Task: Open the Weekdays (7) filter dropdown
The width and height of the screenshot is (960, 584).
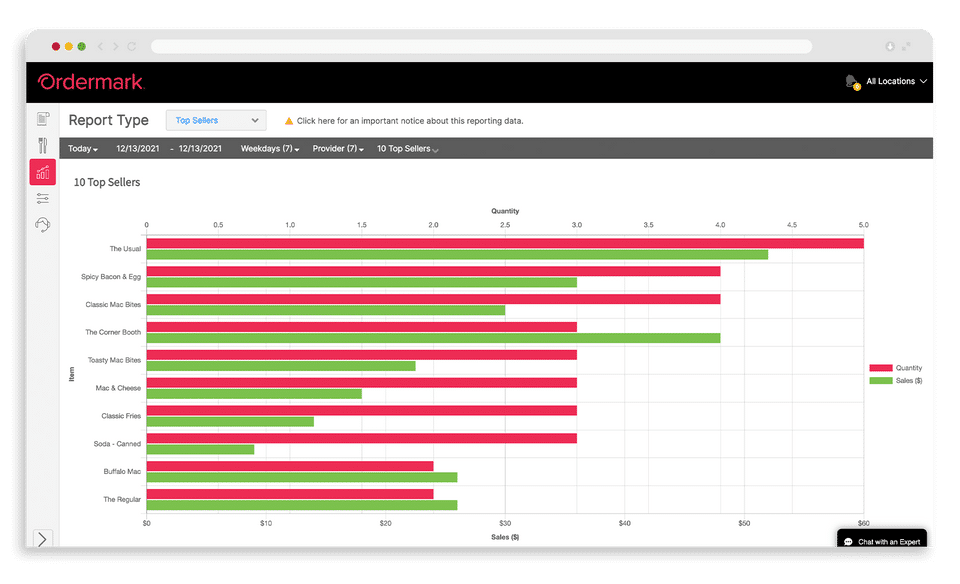Action: (270, 149)
